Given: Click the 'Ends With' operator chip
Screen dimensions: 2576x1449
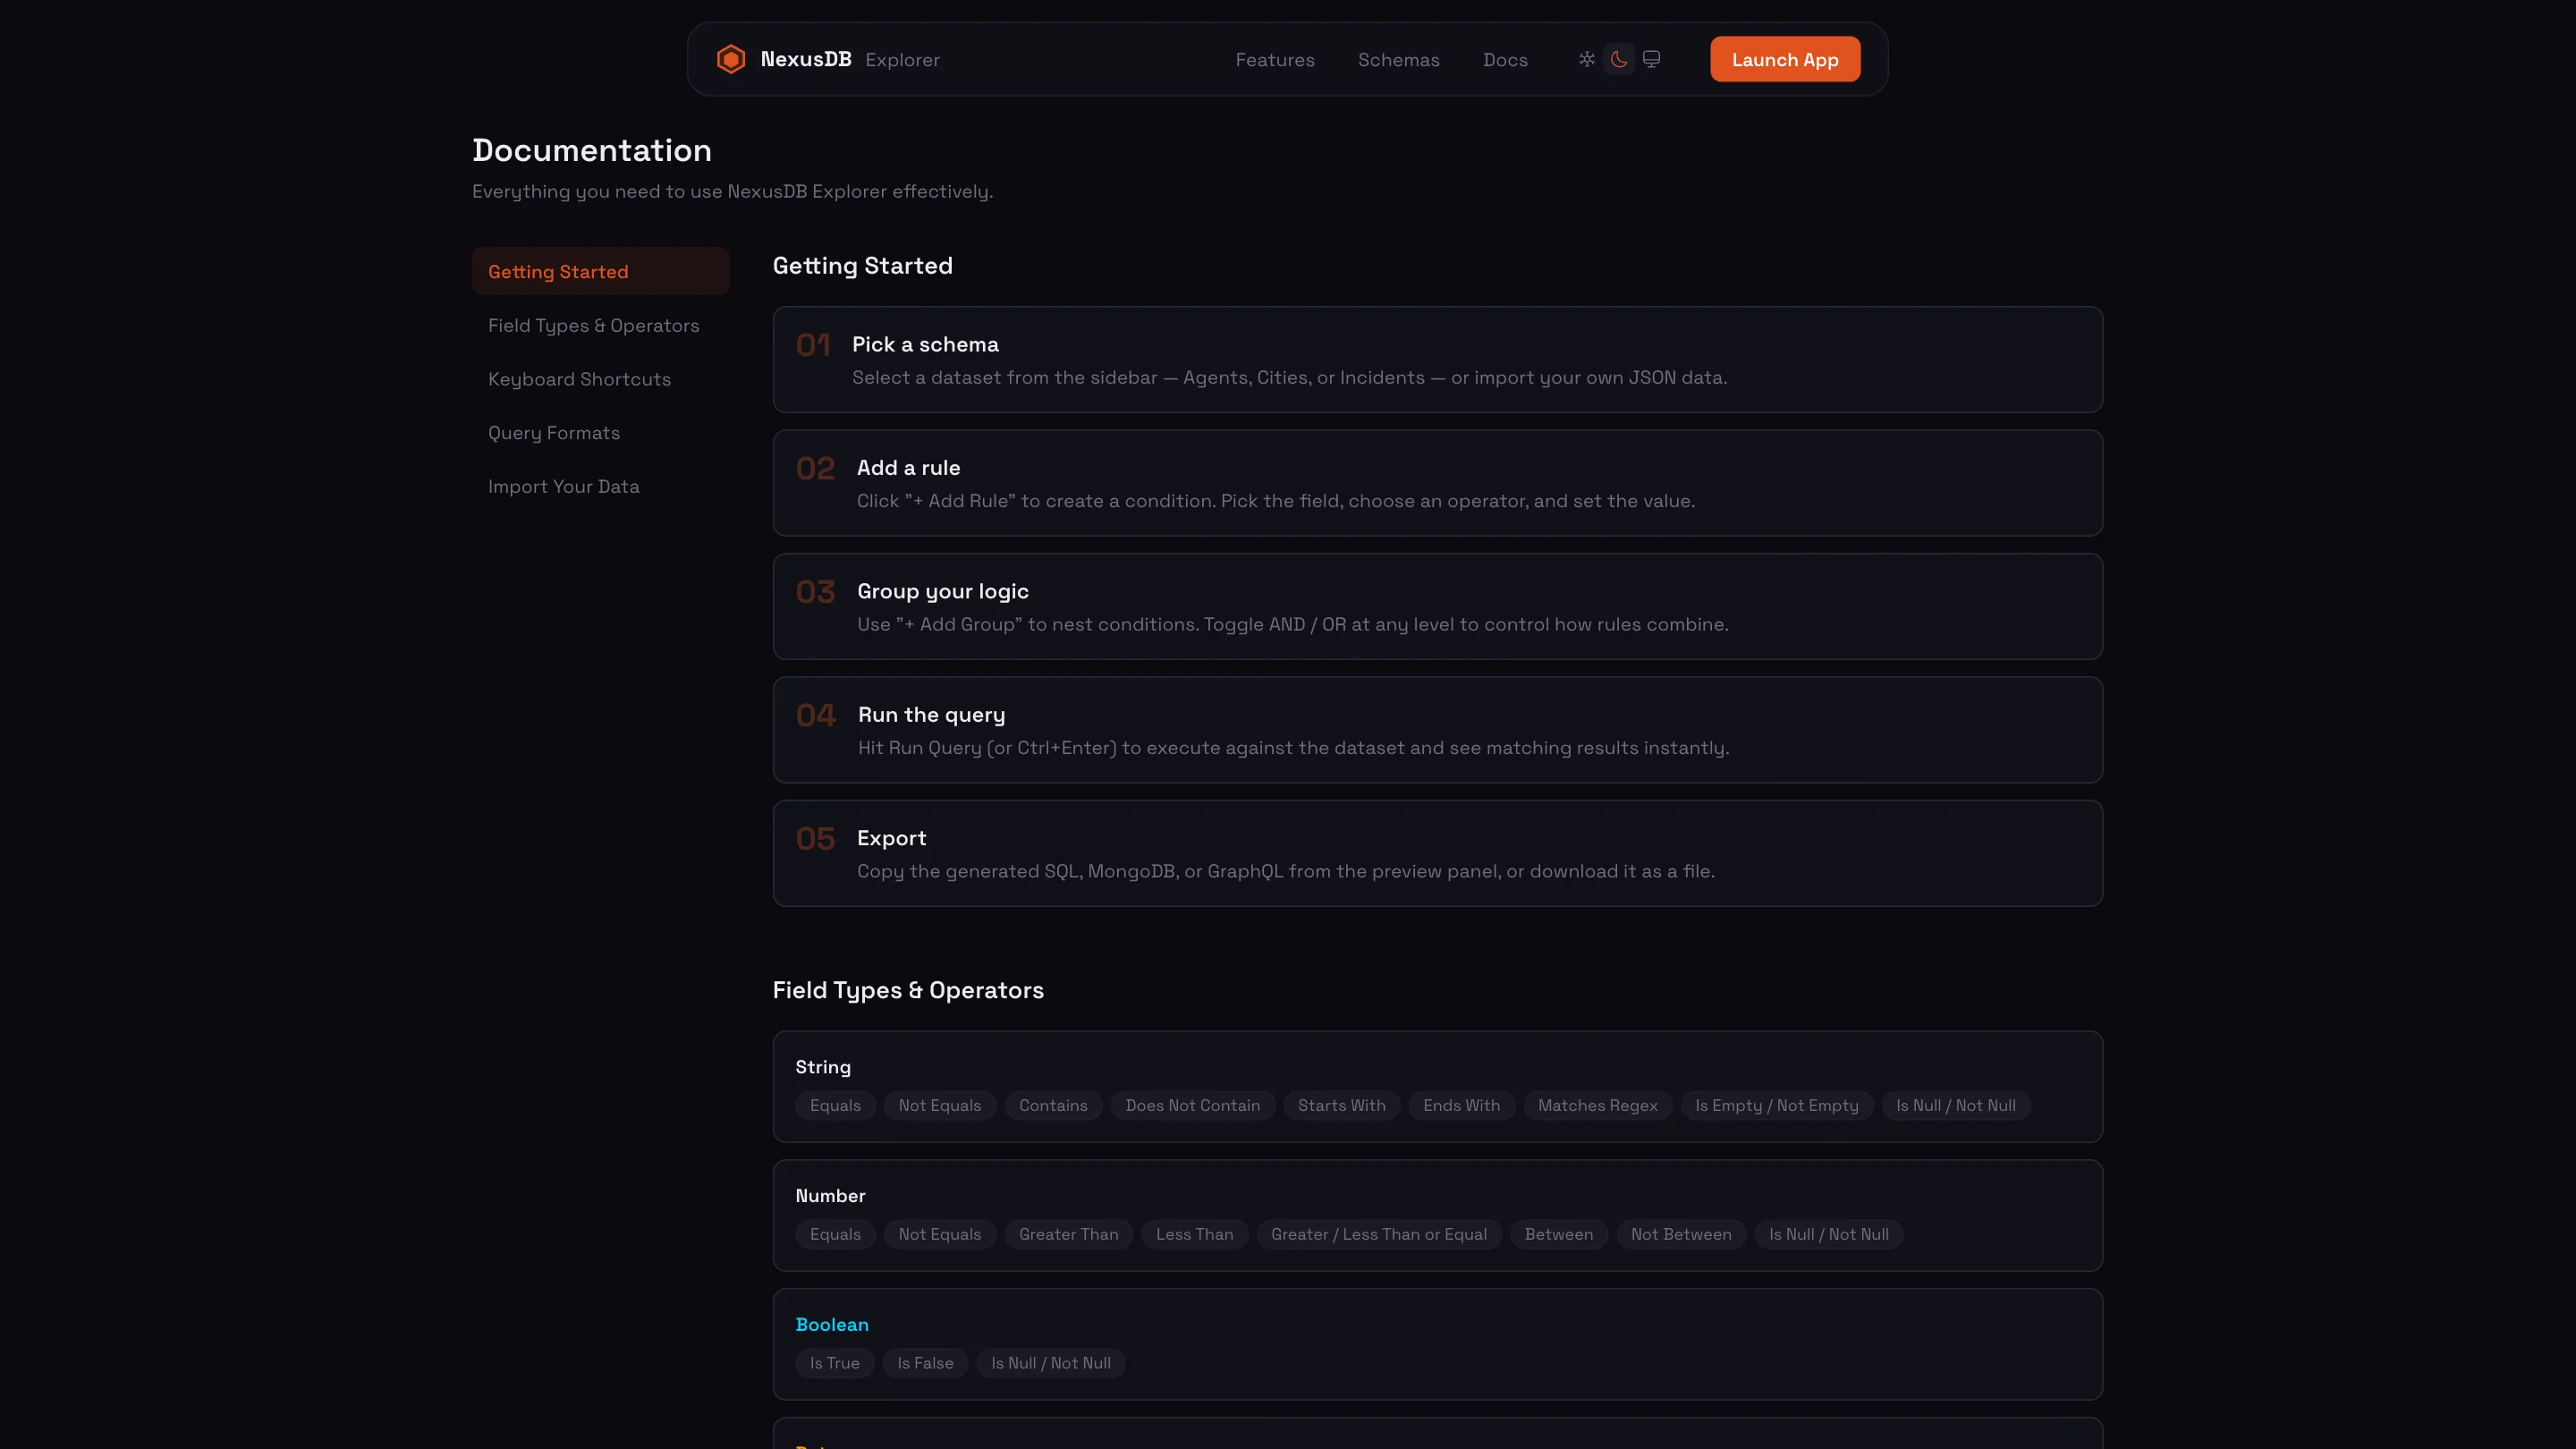Looking at the screenshot, I should (1462, 1105).
